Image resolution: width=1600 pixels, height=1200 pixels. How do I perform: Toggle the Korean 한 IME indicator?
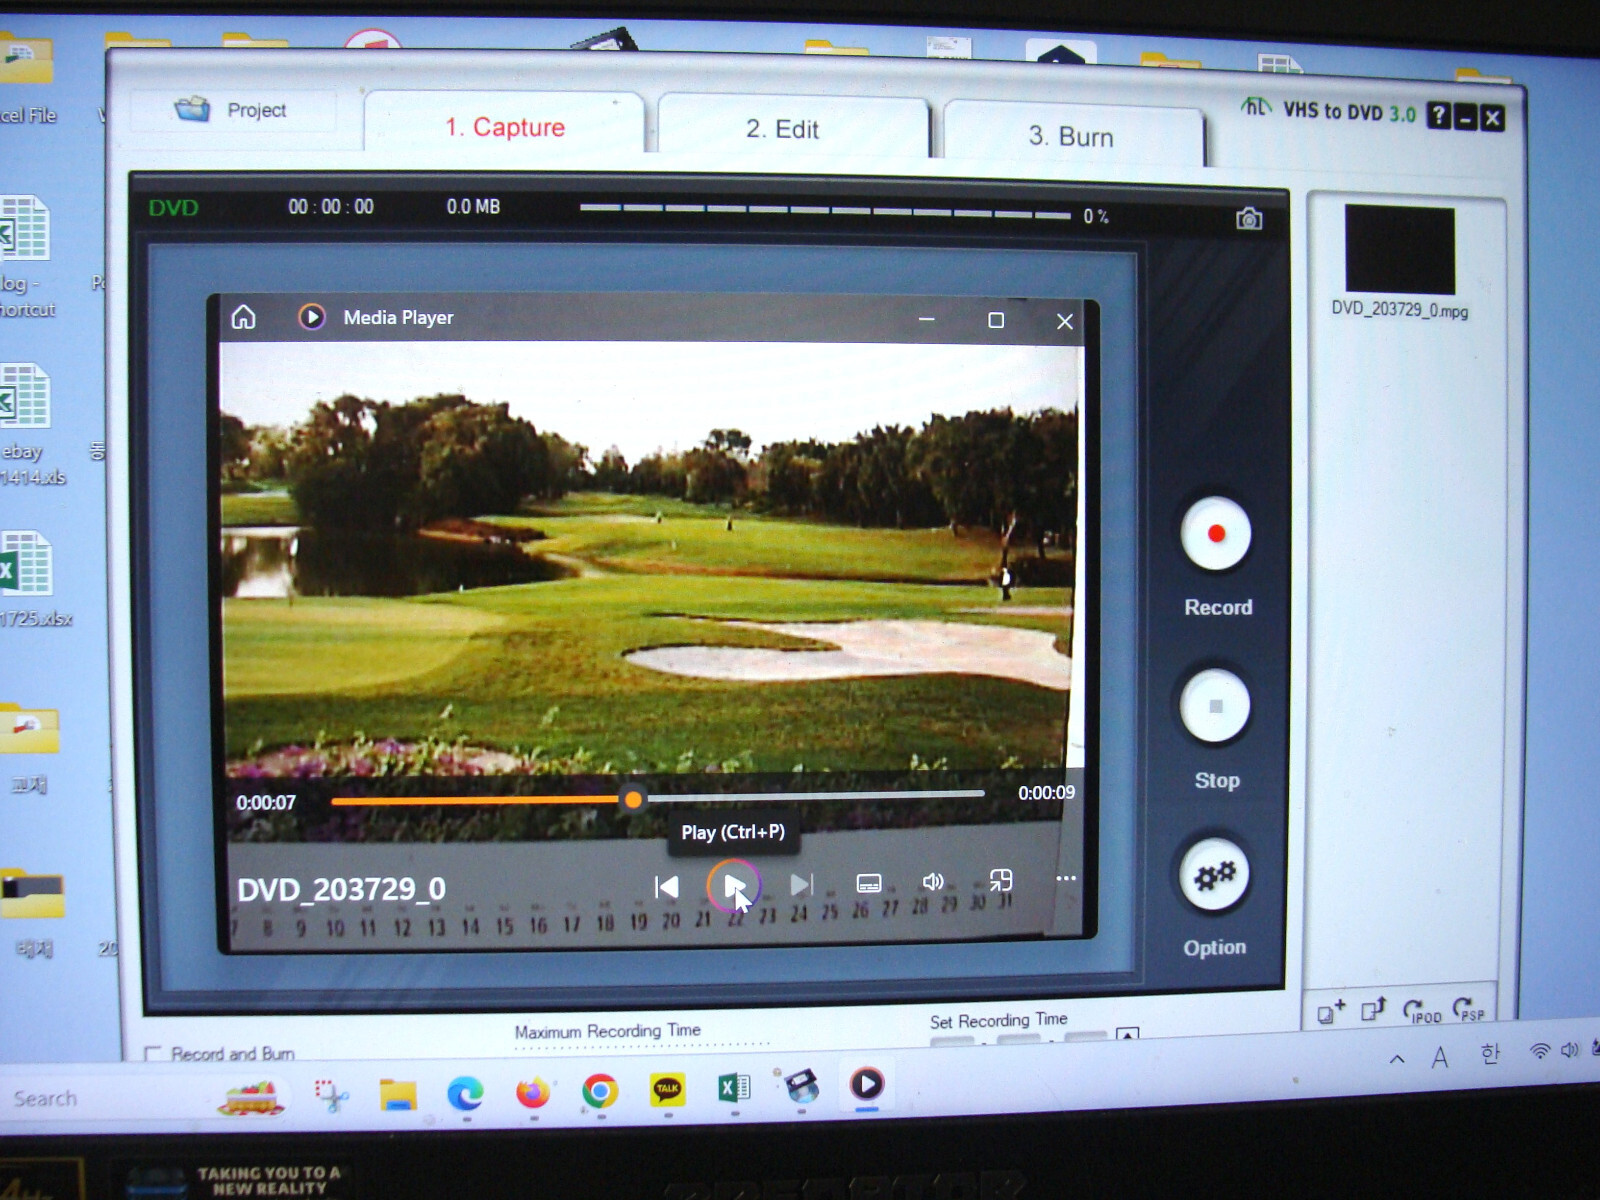point(1490,1054)
